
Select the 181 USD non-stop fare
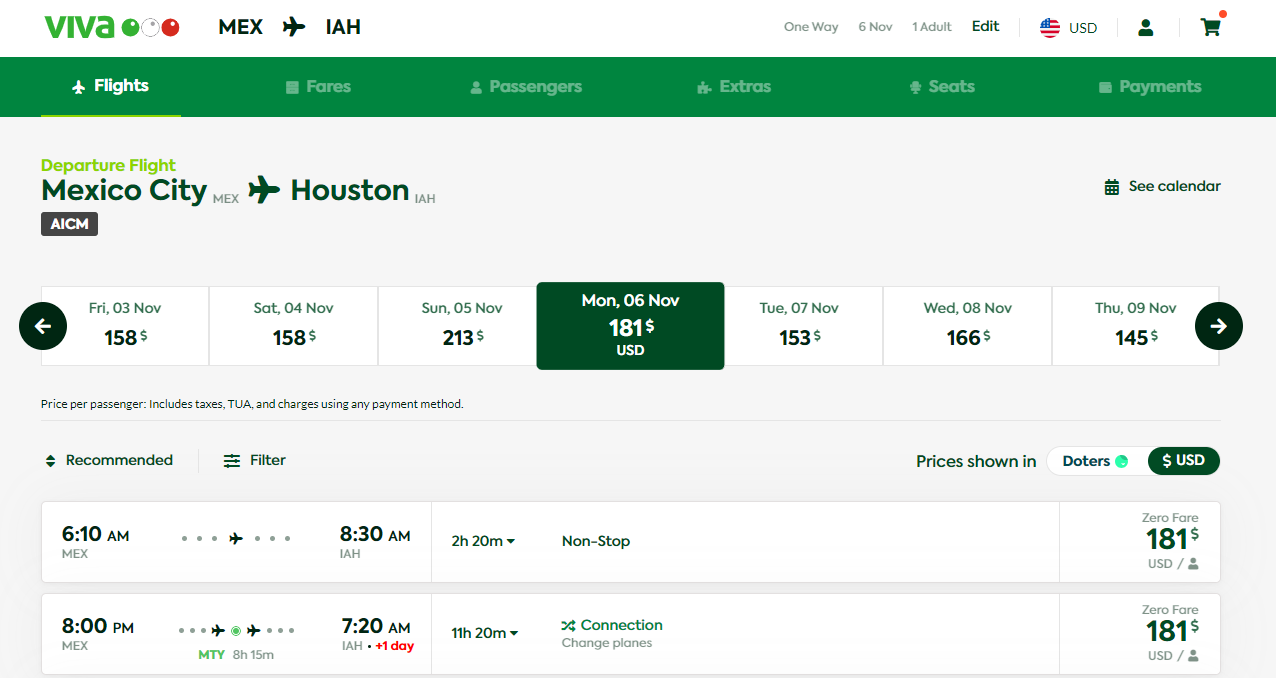tap(1168, 542)
